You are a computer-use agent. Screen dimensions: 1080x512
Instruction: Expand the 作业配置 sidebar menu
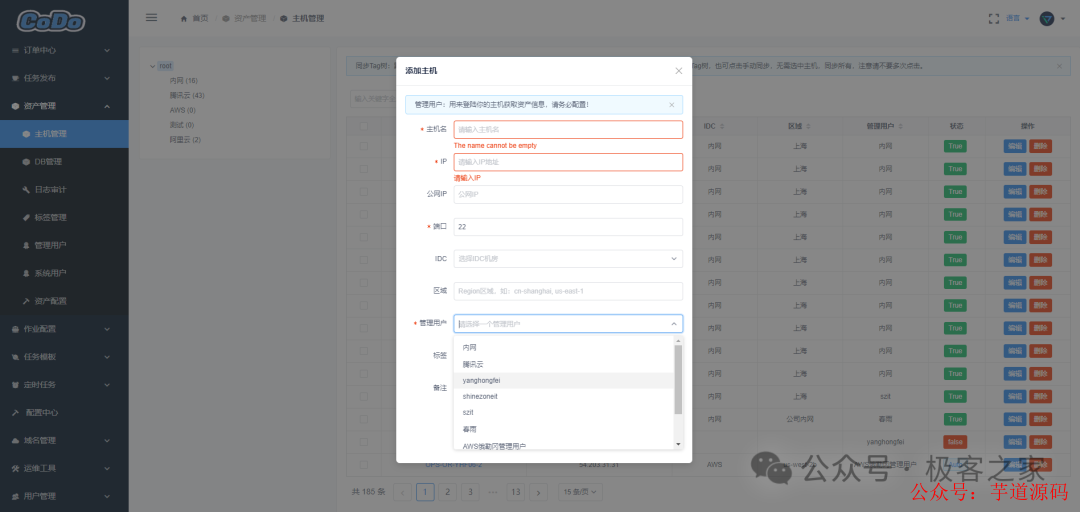tap(64, 329)
